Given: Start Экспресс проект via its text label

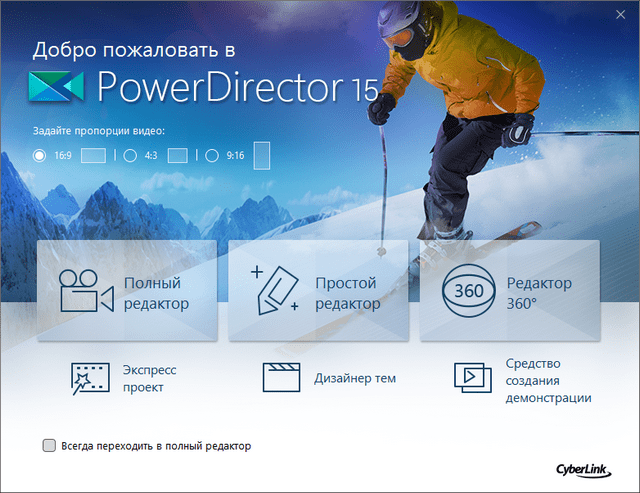Looking at the screenshot, I should click(150, 377).
